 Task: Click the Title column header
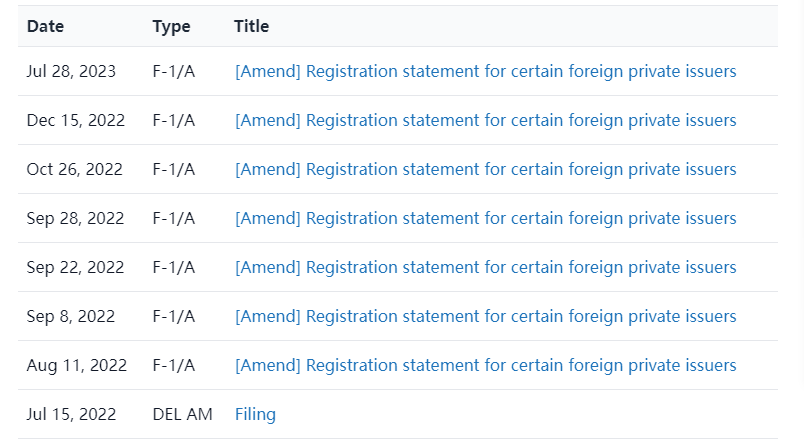(251, 26)
